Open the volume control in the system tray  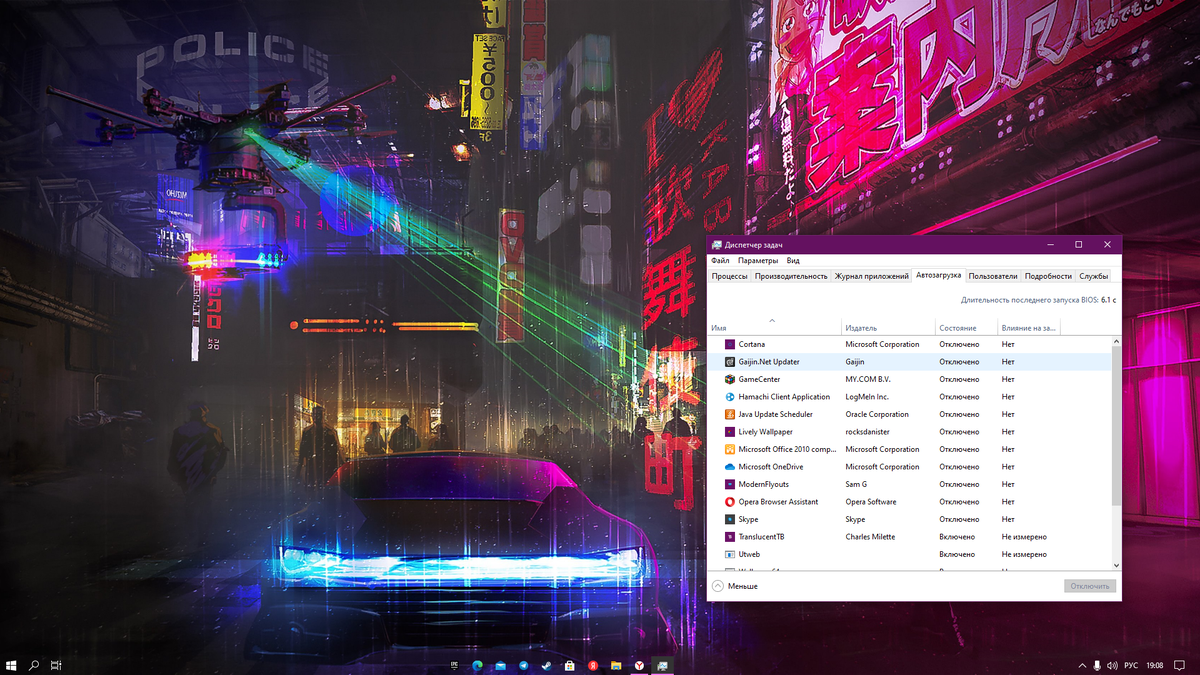pos(1113,665)
